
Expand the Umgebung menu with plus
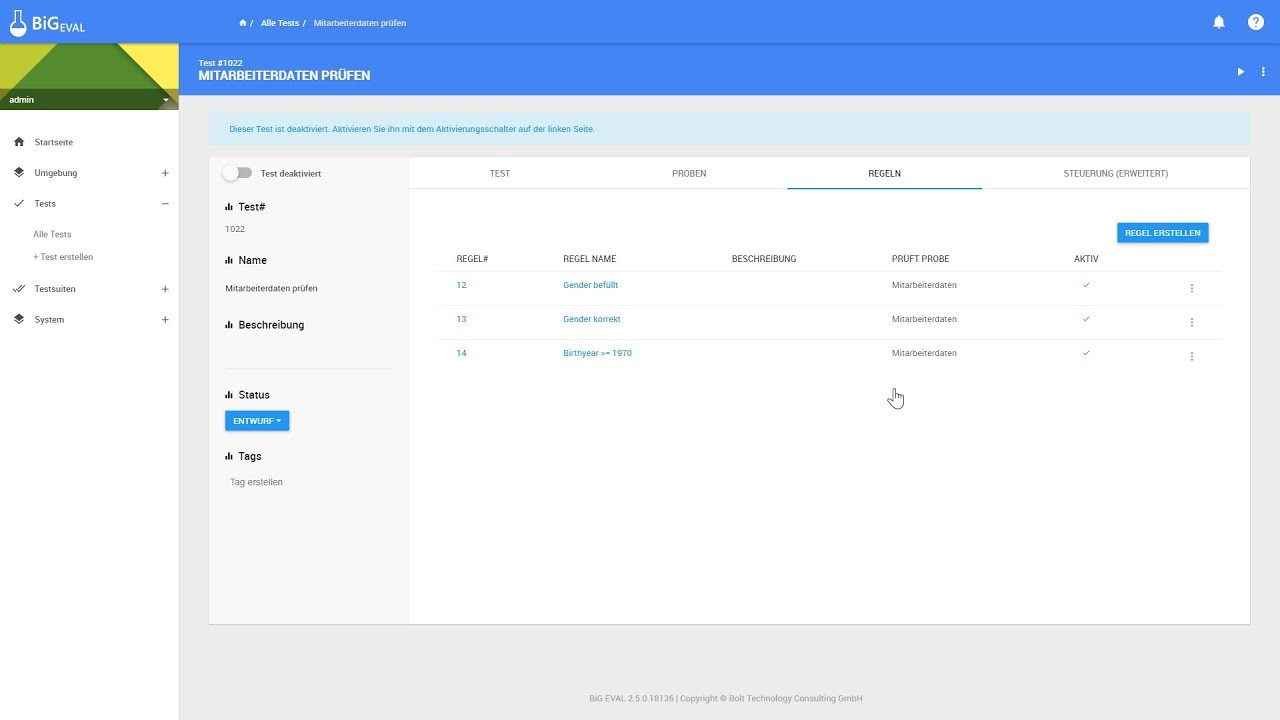(x=165, y=173)
